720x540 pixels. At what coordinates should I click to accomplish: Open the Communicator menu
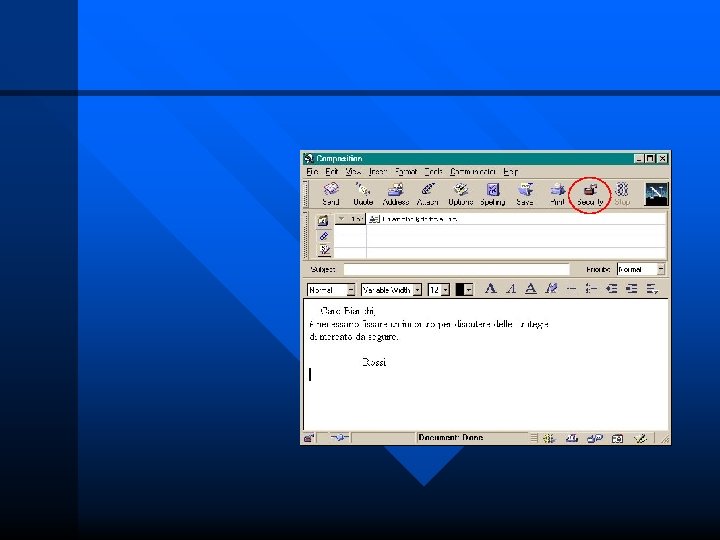473,172
